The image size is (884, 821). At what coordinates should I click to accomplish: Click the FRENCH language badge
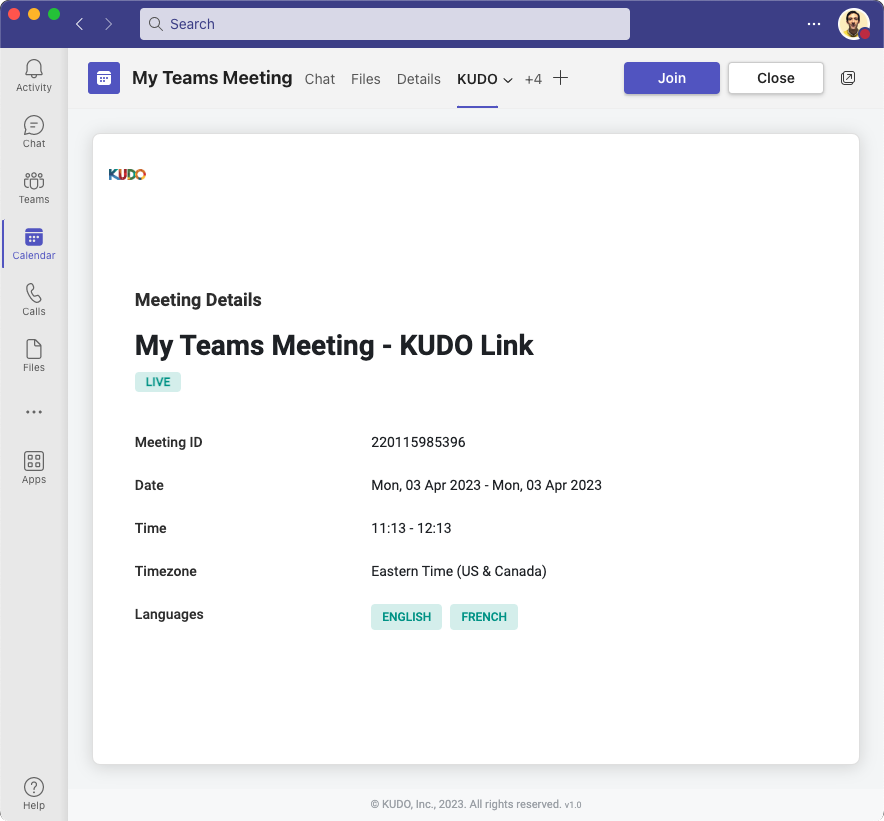tap(484, 616)
